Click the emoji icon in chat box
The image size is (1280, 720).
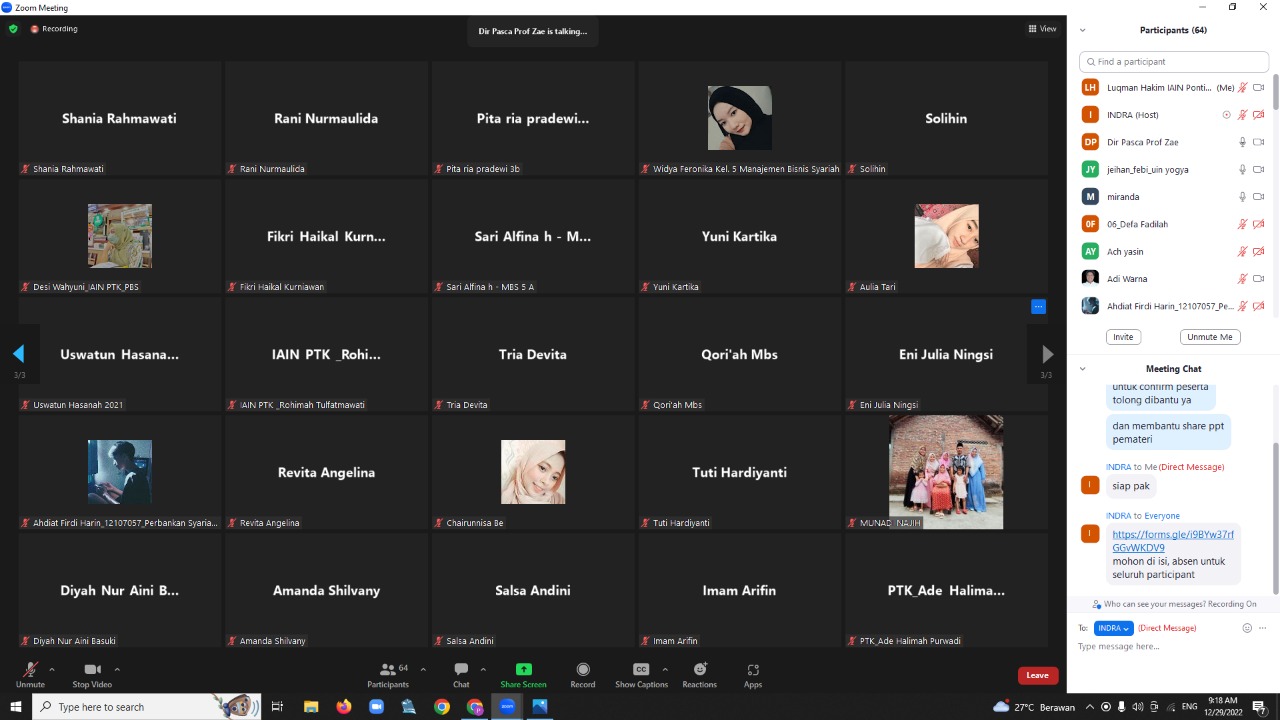click(x=1247, y=628)
